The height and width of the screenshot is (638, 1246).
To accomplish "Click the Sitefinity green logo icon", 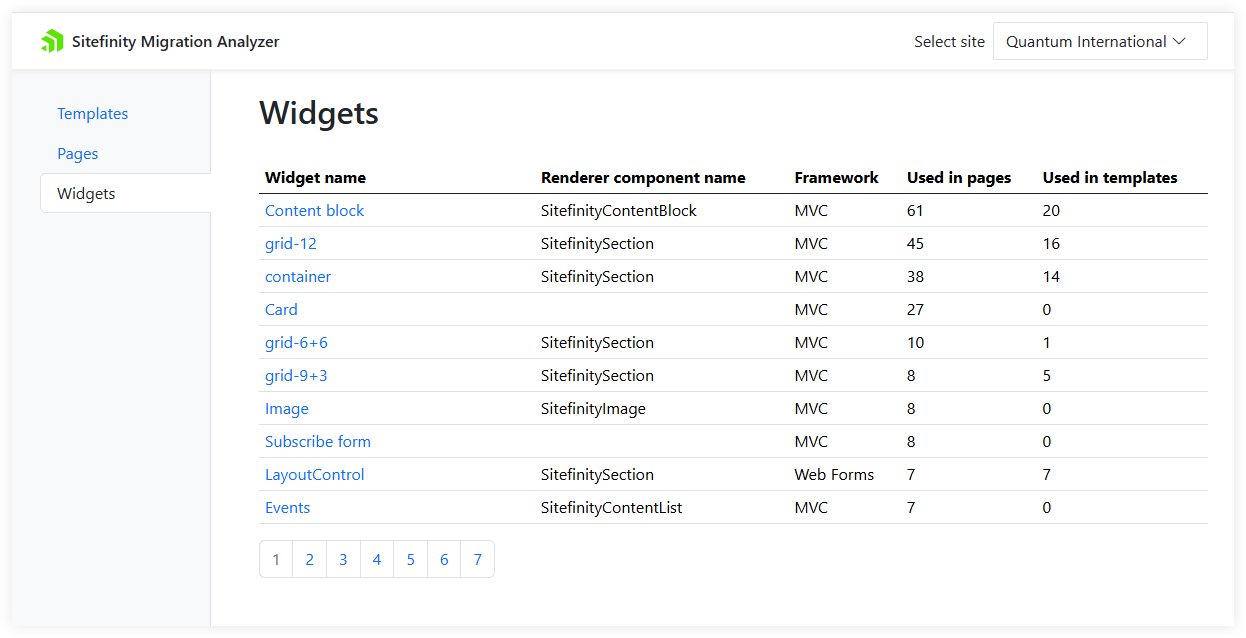I will (52, 41).
